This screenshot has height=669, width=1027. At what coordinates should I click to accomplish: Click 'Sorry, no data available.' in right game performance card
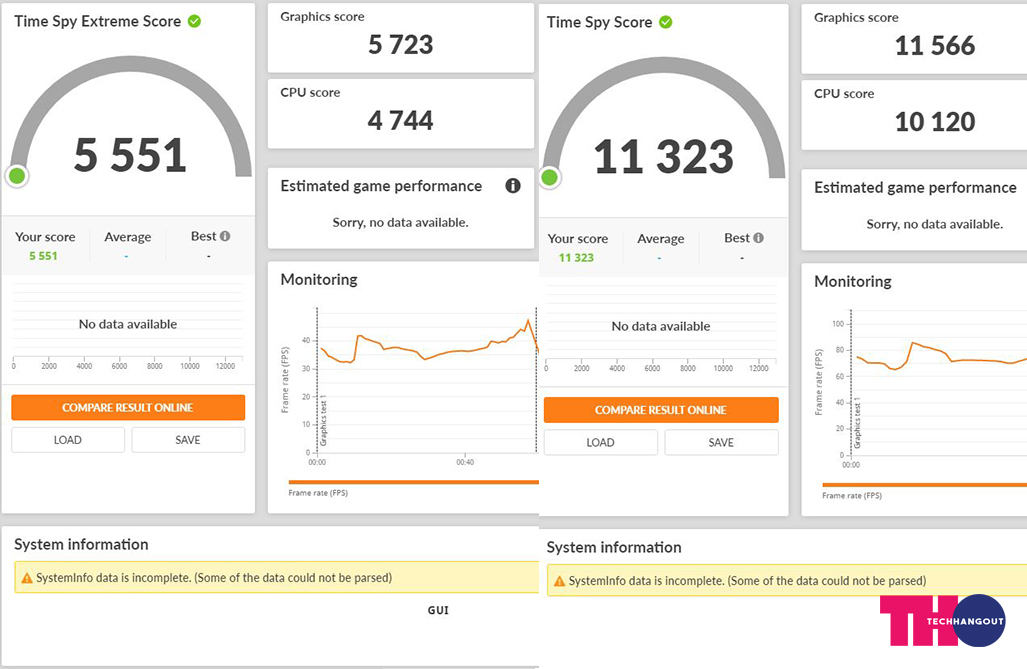pos(935,225)
